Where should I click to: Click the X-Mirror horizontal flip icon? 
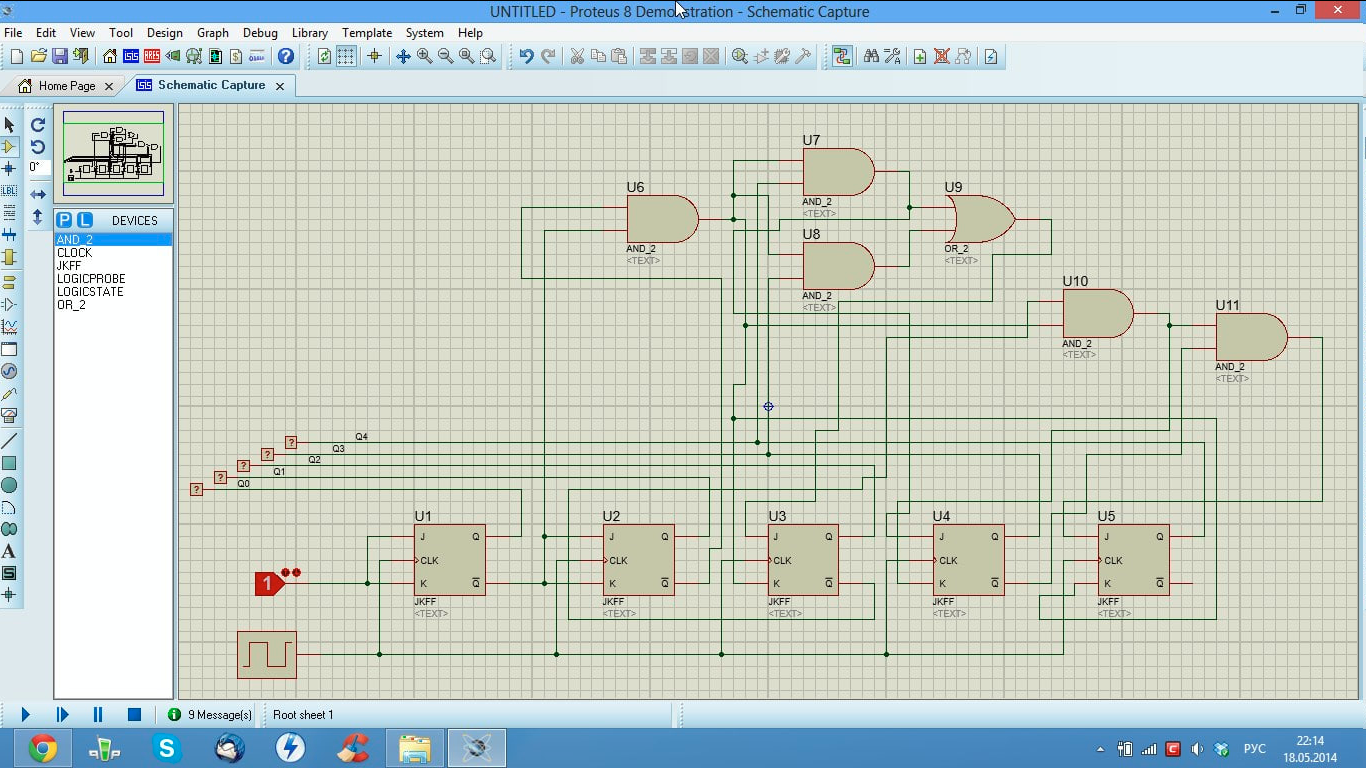[x=38, y=194]
